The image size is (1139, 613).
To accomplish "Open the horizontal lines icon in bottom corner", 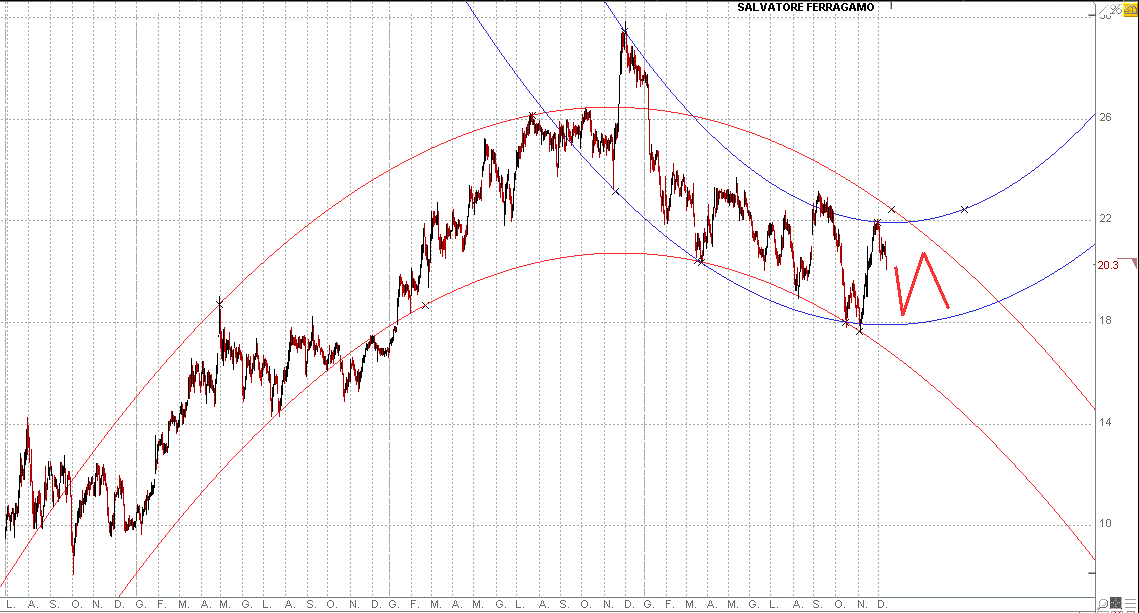I will (1130, 603).
